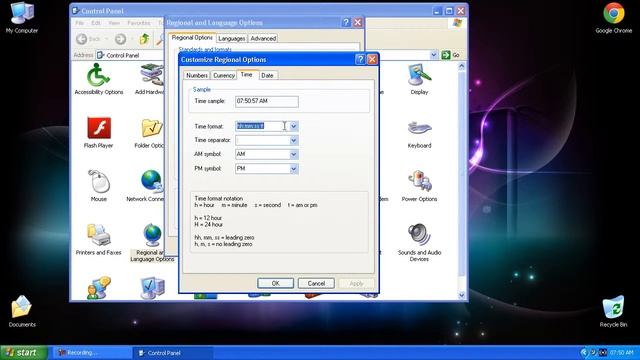The height and width of the screenshot is (360, 640).
Task: Open Flash Player control panel icon
Action: point(98,133)
